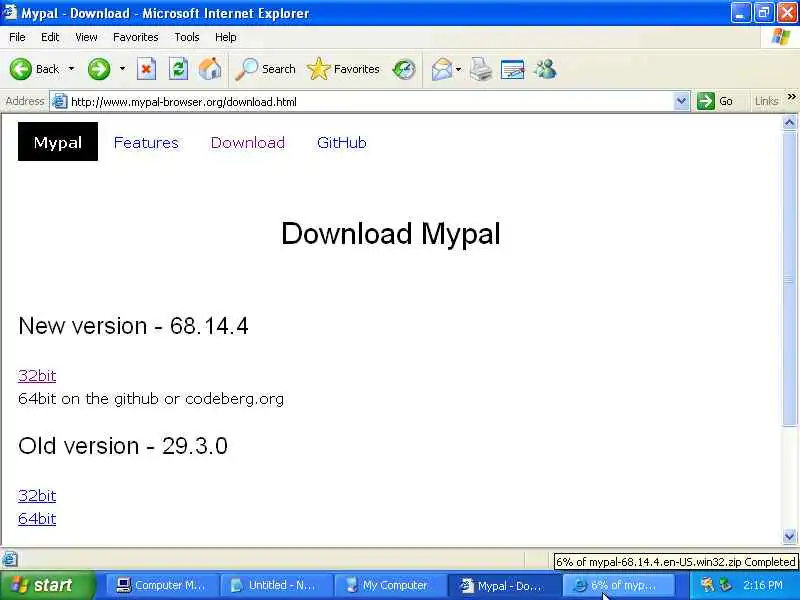Click the Windows start button
The height and width of the screenshot is (600, 800).
(47, 585)
